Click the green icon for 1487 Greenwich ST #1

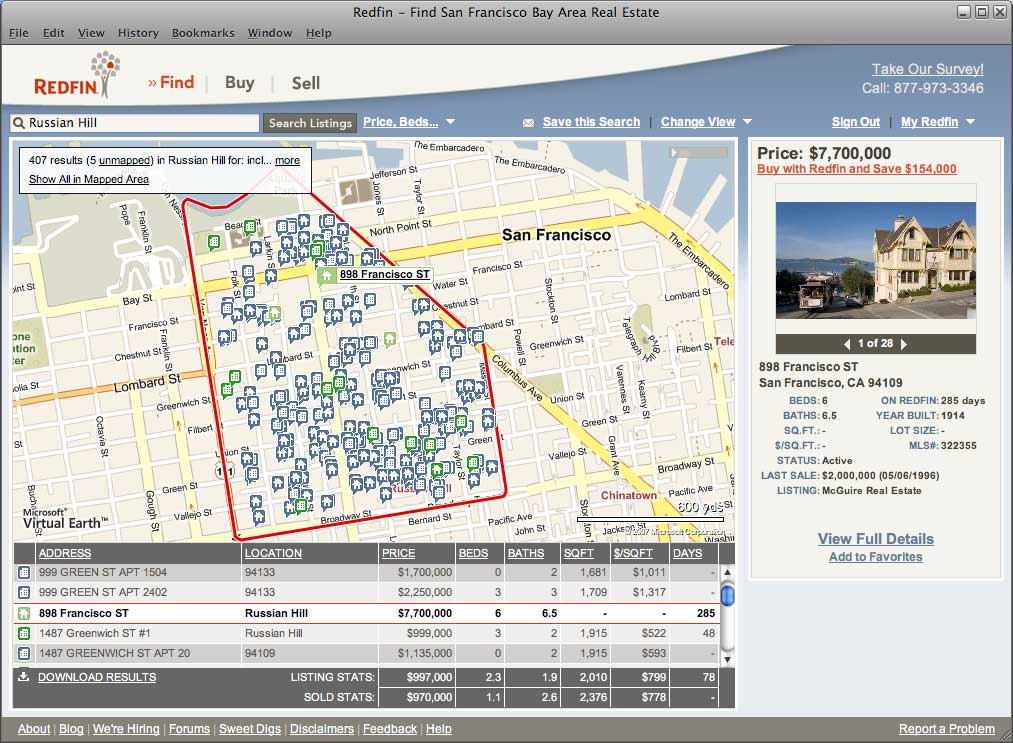tap(24, 634)
